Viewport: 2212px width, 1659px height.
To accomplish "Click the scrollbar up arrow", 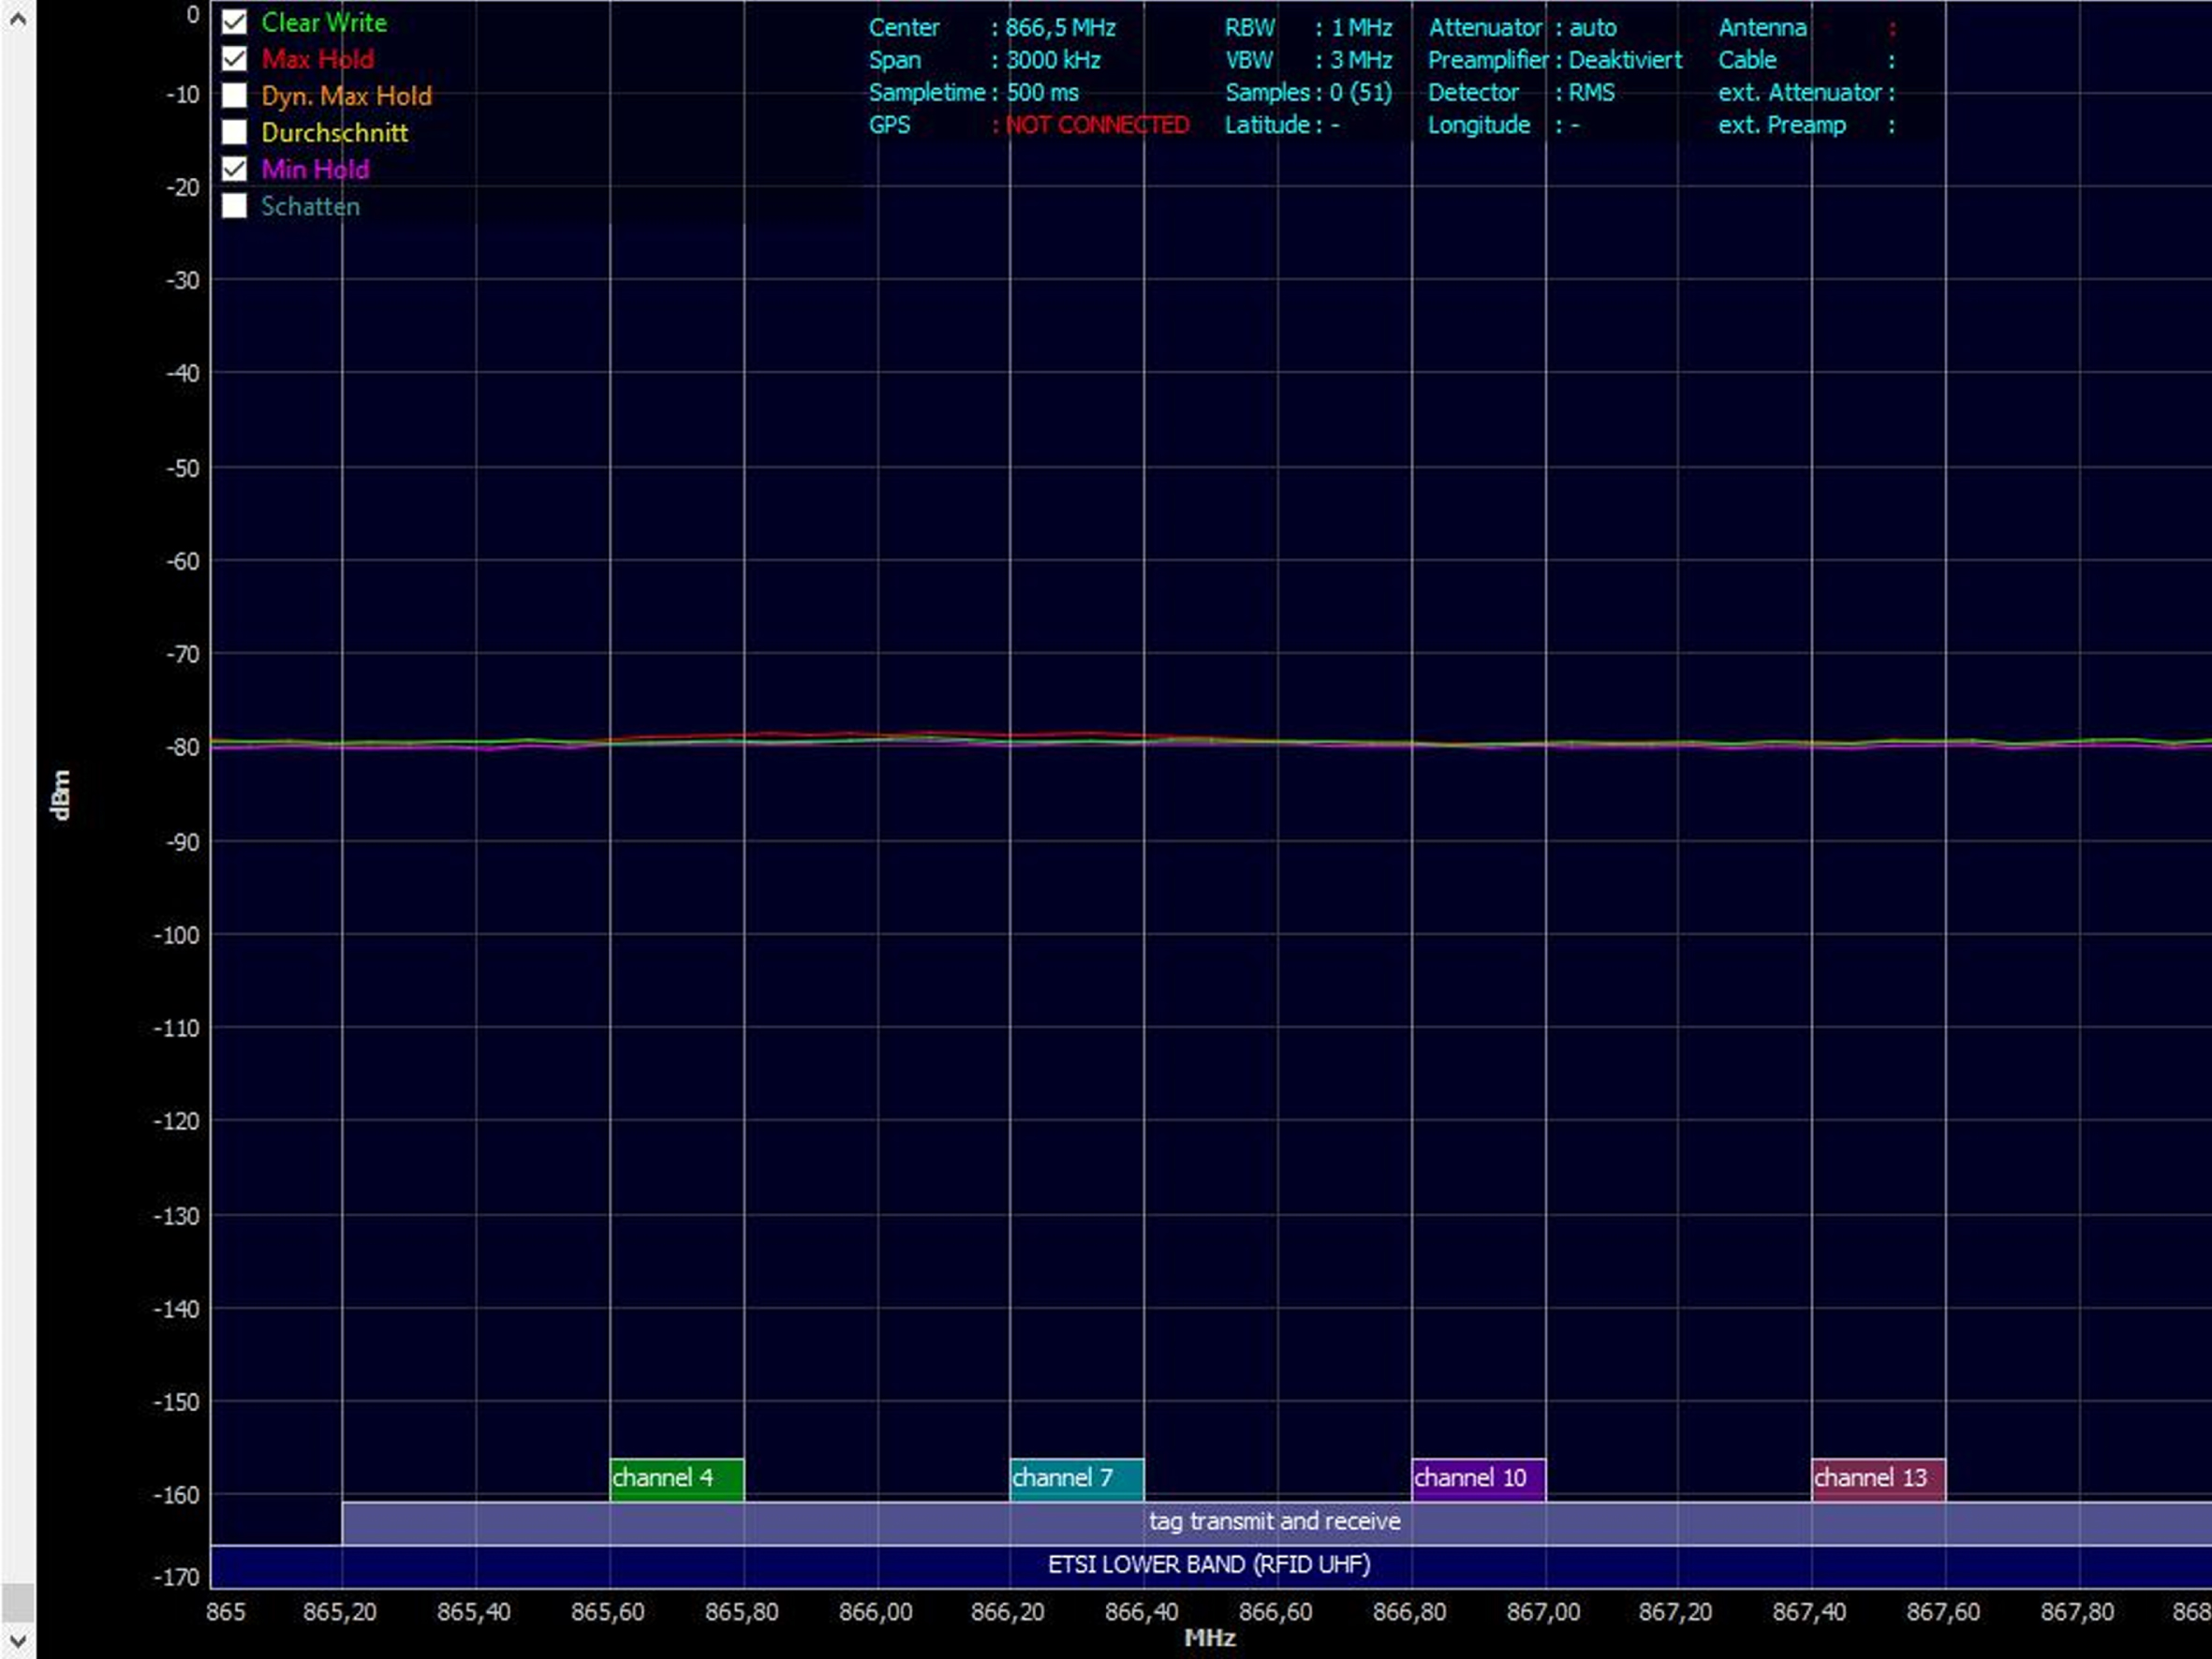I will [17, 17].
